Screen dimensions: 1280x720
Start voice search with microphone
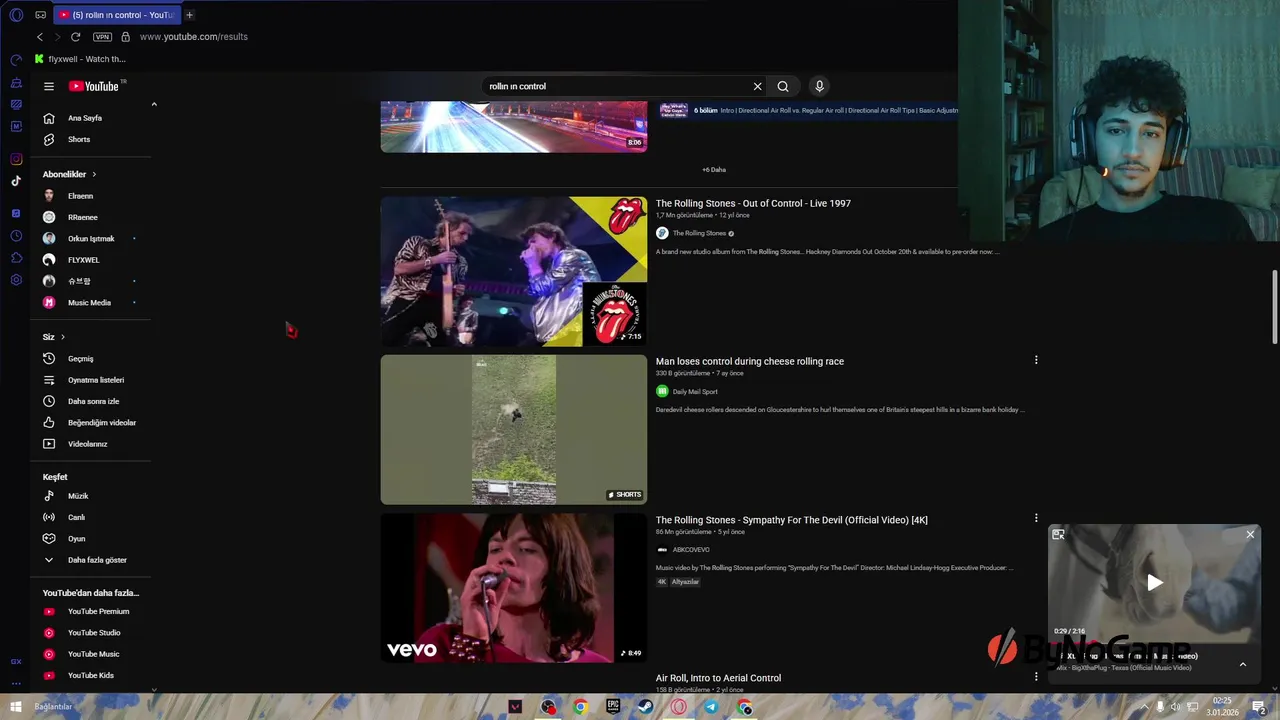(x=819, y=86)
